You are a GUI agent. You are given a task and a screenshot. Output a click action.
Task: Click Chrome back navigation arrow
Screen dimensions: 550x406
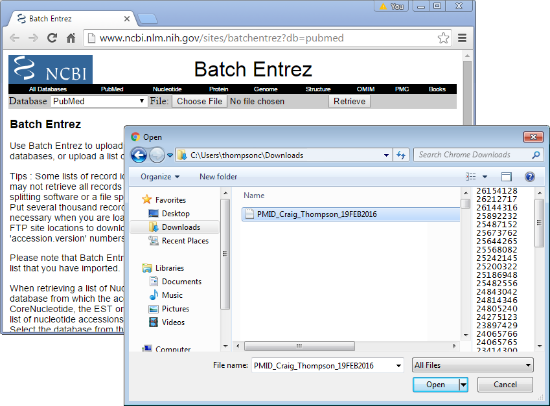[14, 38]
